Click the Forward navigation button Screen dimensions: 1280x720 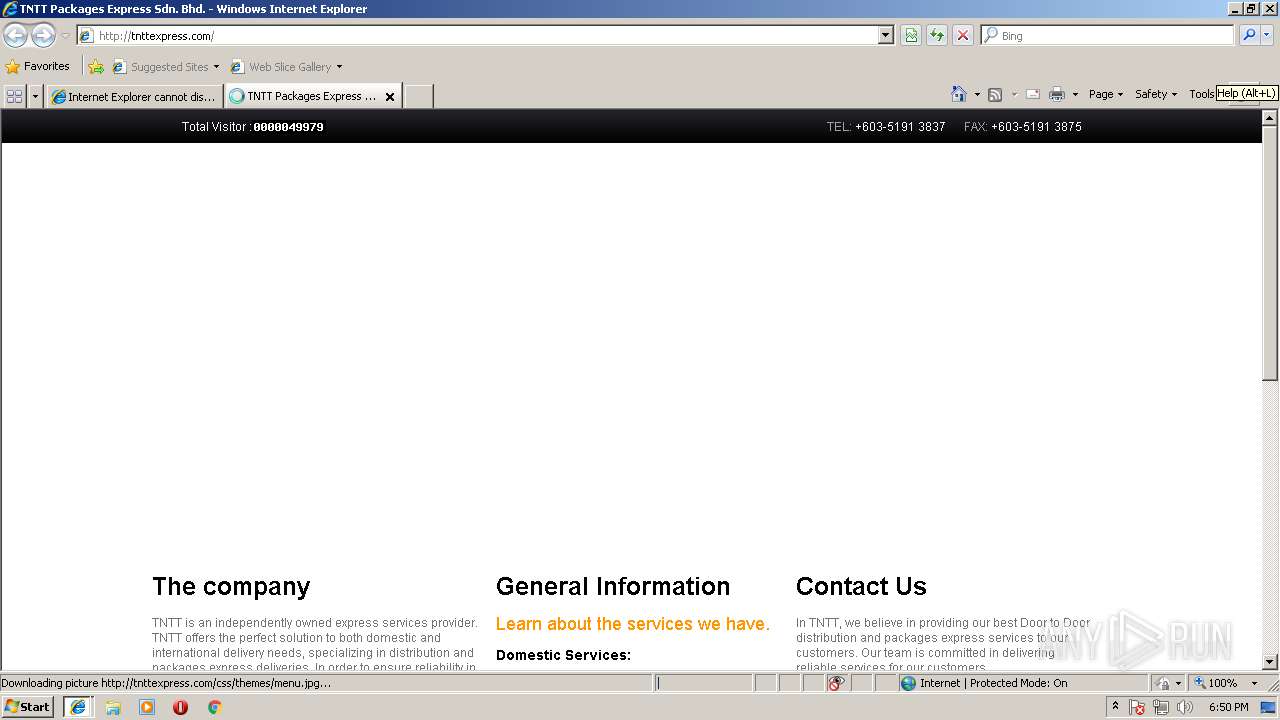(x=43, y=36)
